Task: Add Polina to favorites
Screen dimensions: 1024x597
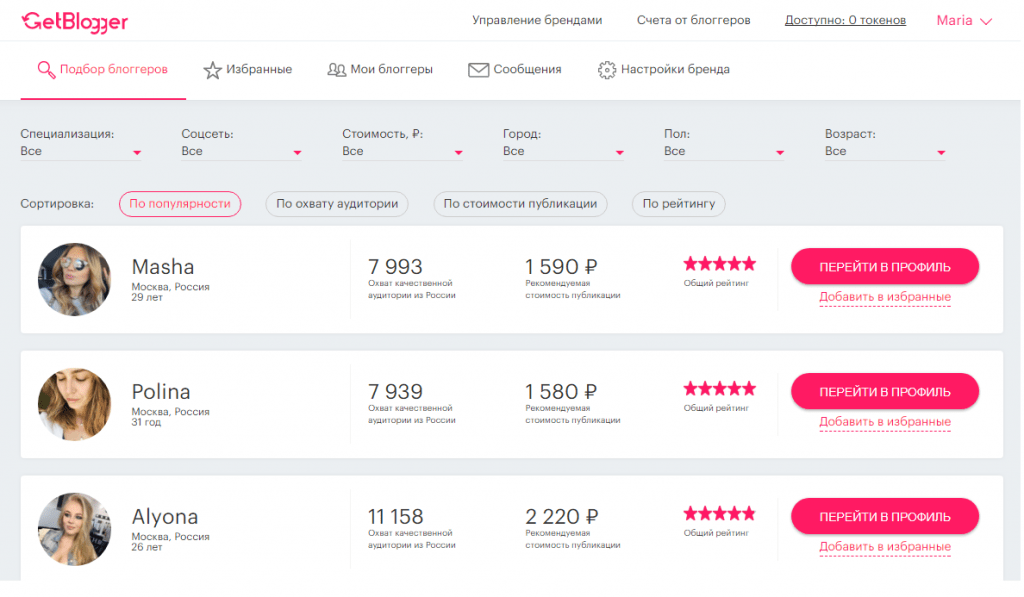Action: click(884, 422)
